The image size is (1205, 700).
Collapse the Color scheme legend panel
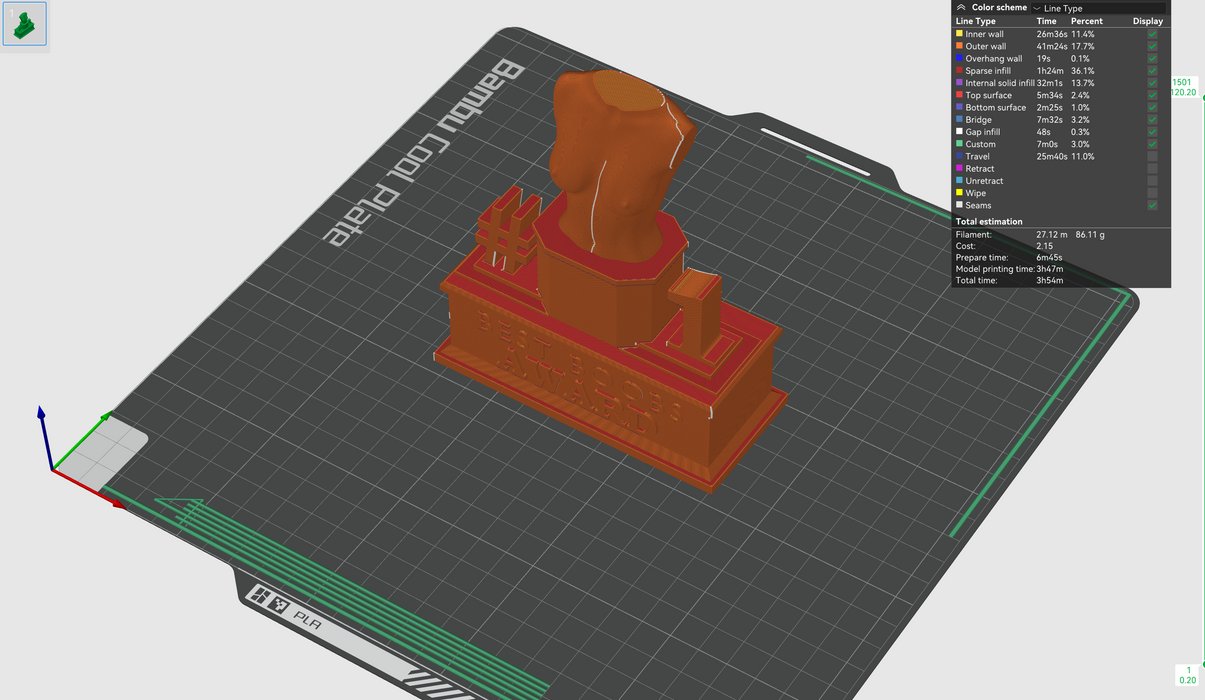961,7
